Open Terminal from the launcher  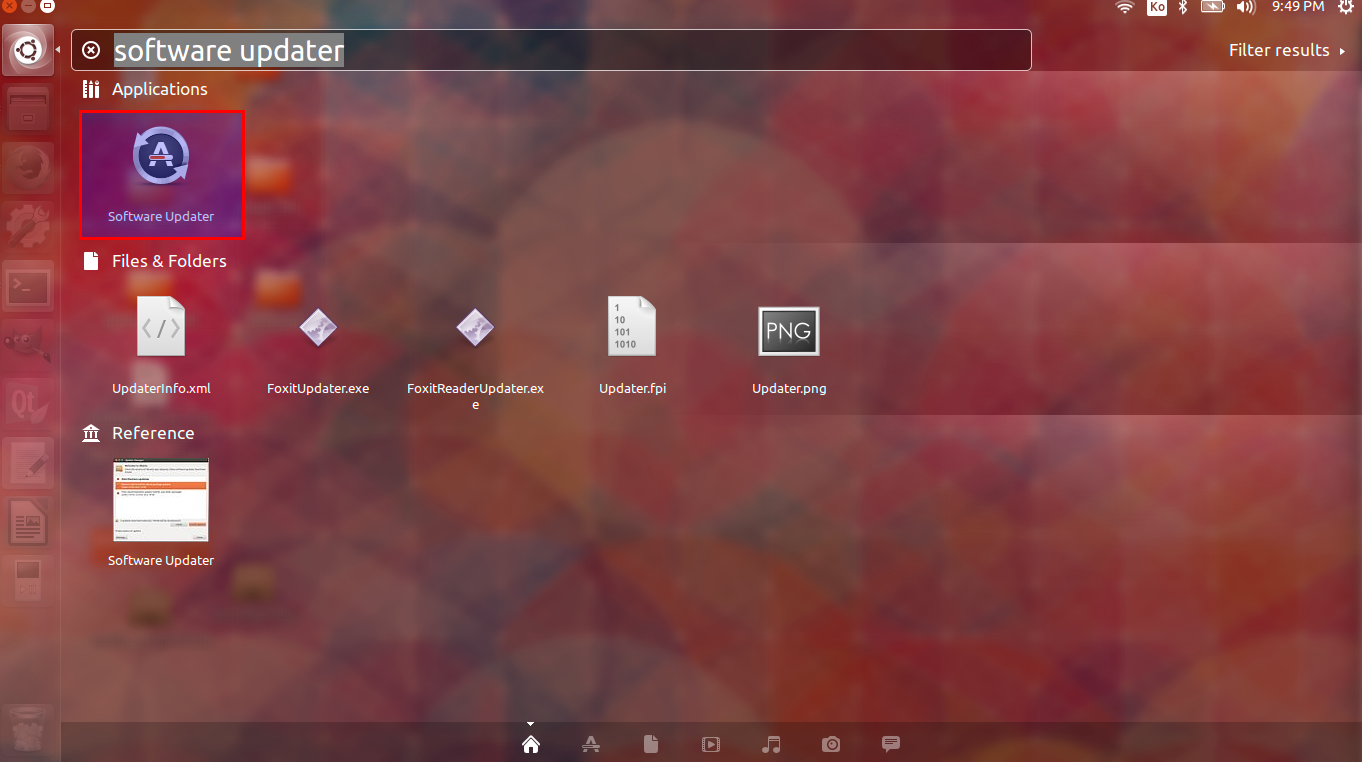[x=28, y=288]
